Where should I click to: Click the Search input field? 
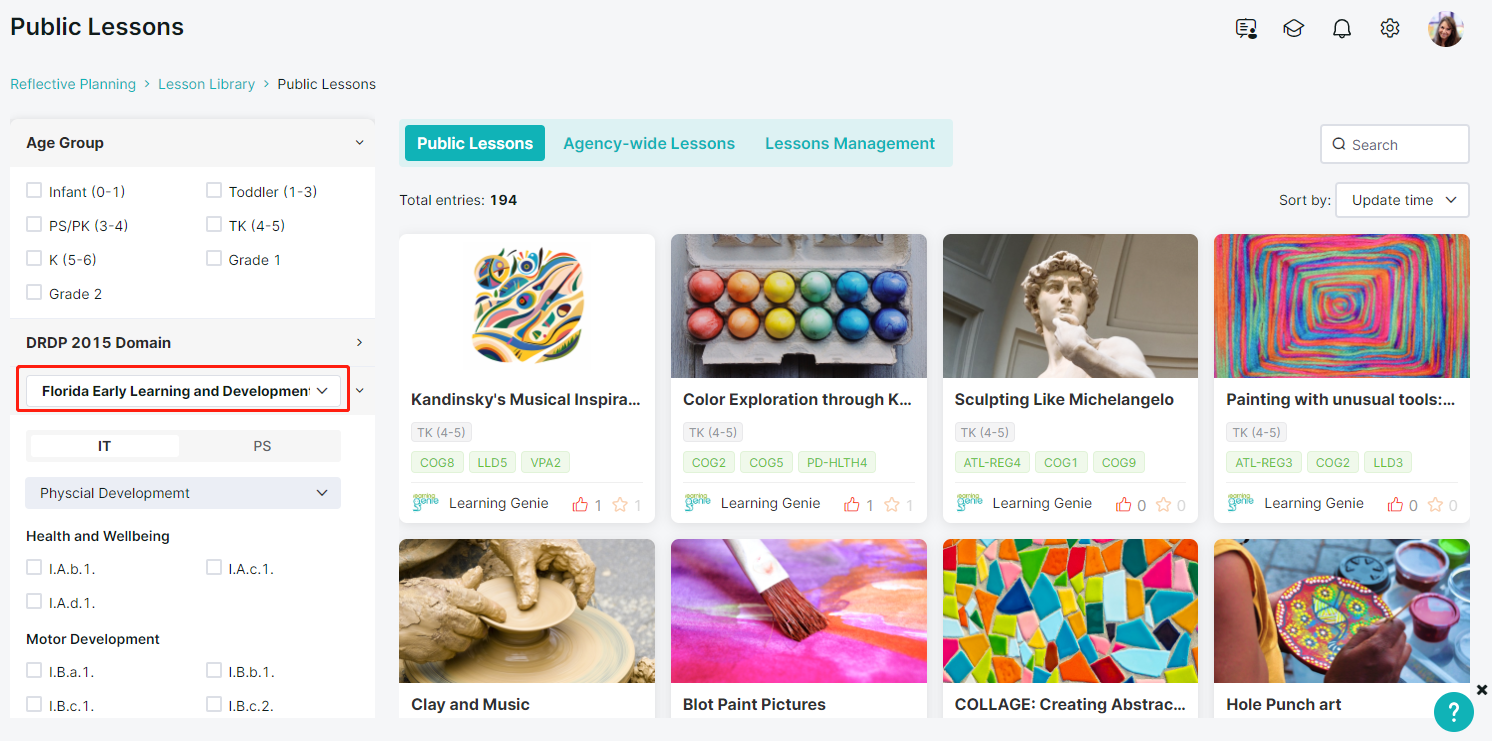click(1395, 144)
